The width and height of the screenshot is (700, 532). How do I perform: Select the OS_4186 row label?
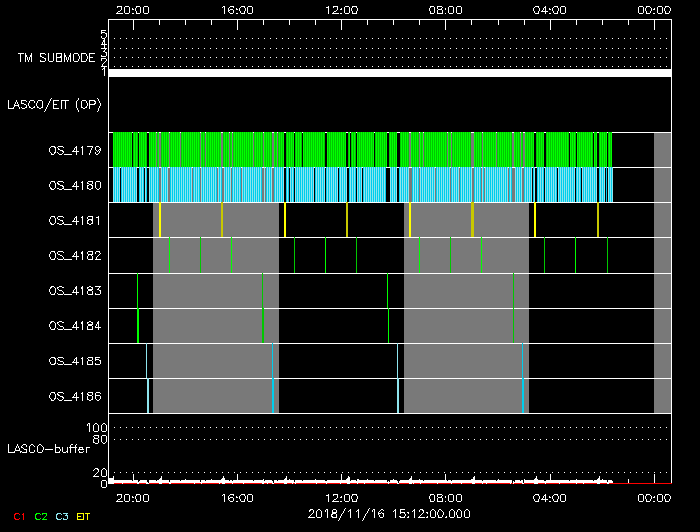tap(75, 396)
